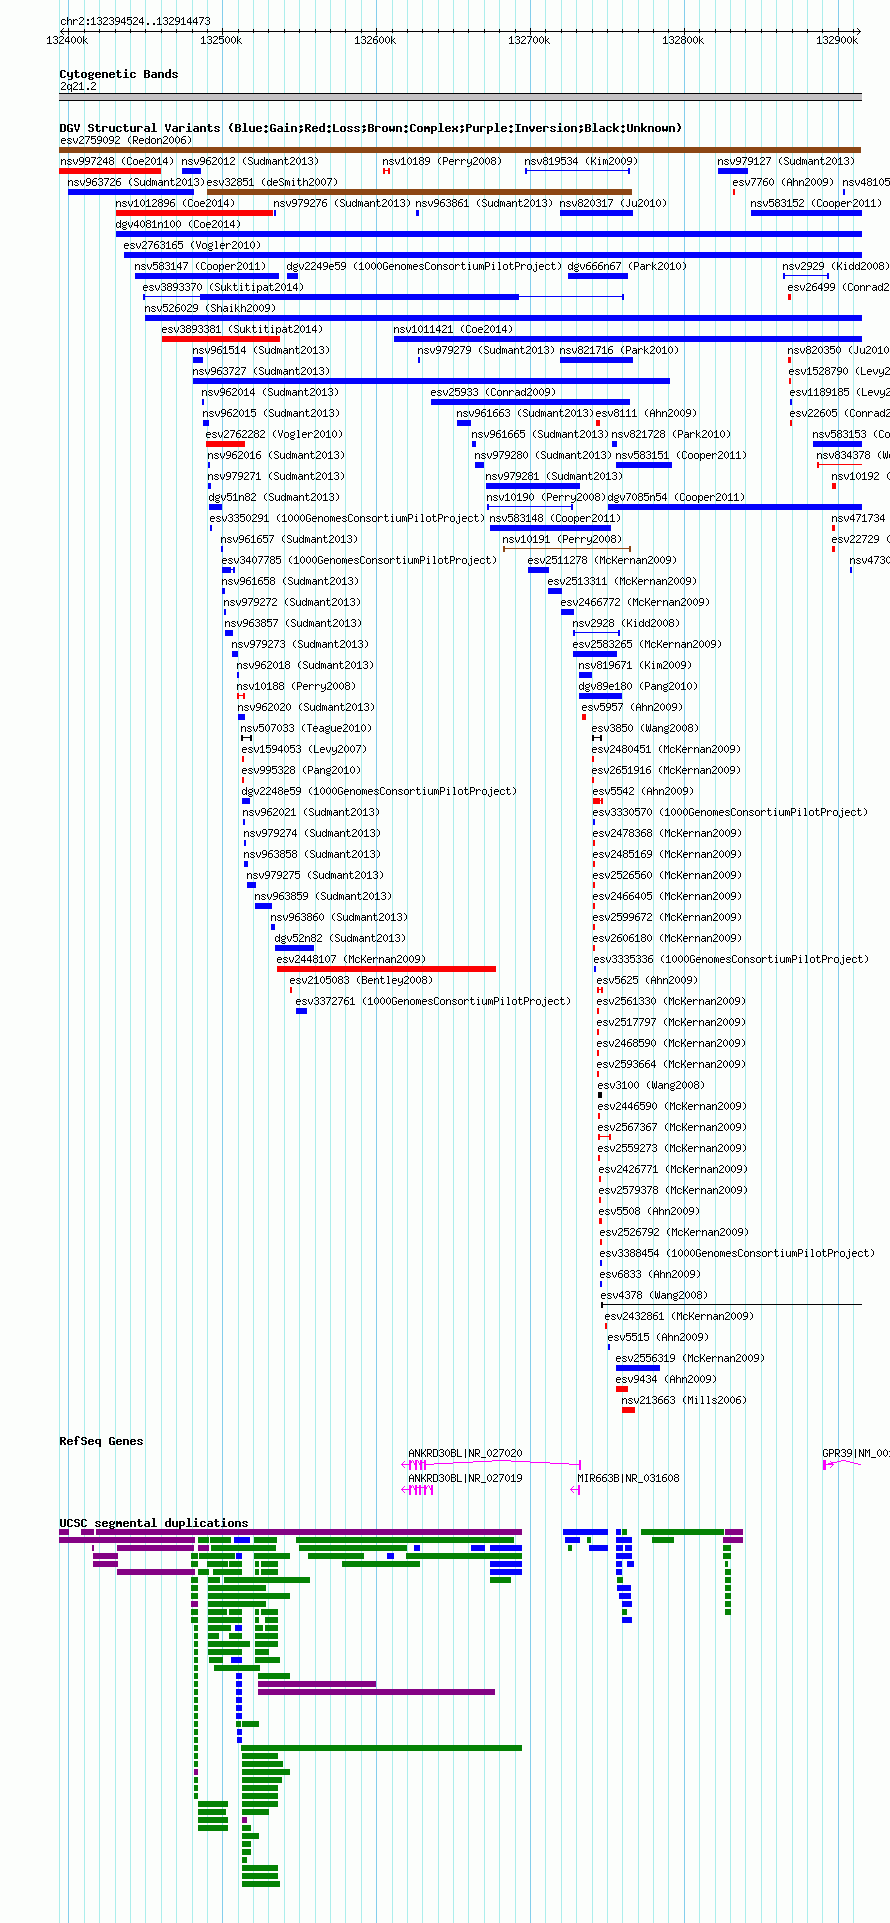Select nsv1012896 (Coe2014) loss variant

tap(194, 213)
